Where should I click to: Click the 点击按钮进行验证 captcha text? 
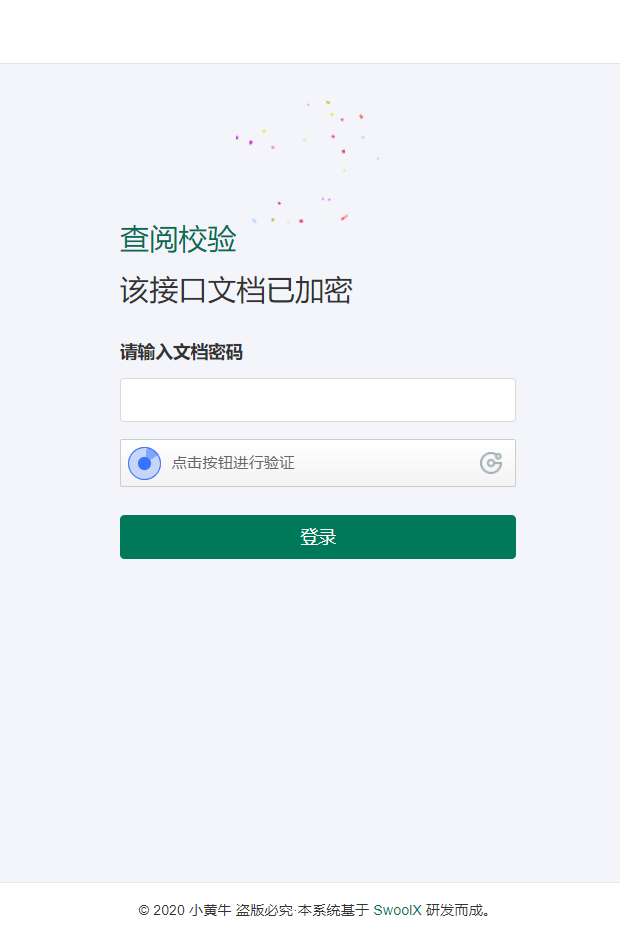click(x=233, y=463)
